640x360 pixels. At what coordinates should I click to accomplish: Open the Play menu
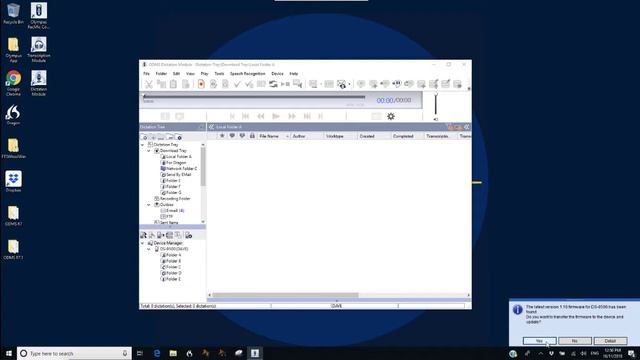(x=204, y=74)
